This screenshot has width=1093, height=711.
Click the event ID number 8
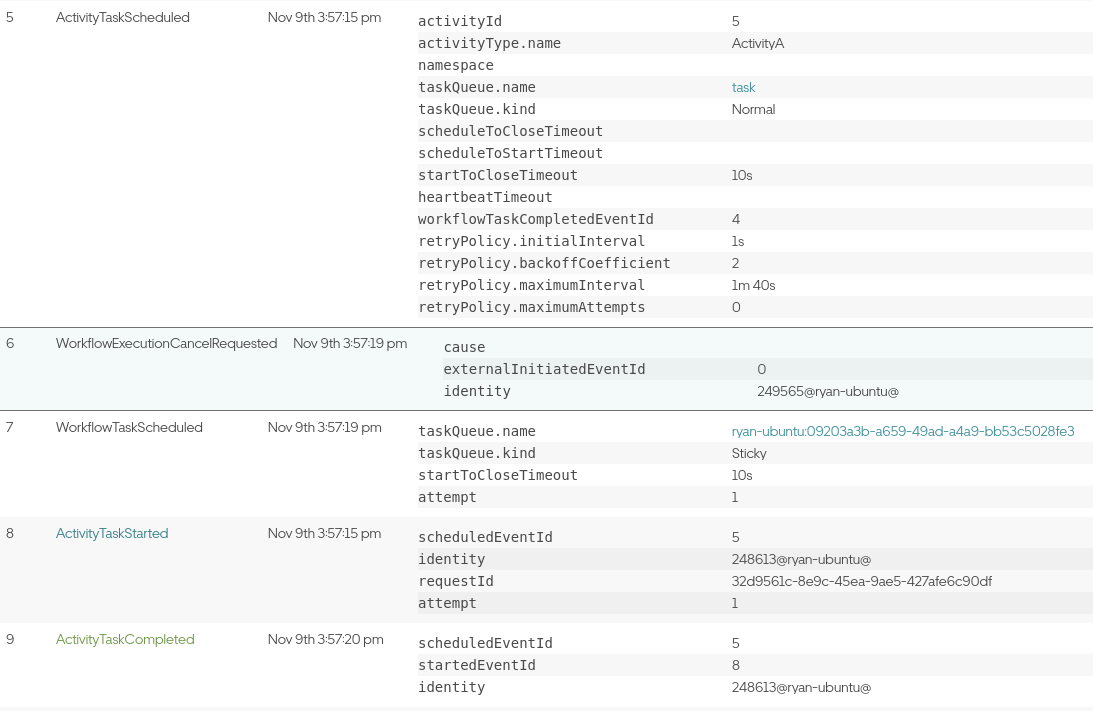pyautogui.click(x=10, y=533)
